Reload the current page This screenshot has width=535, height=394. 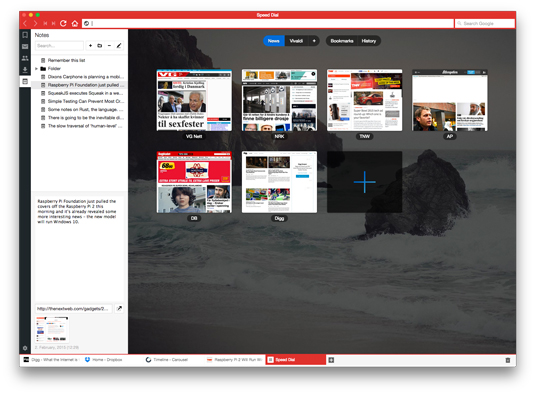coord(63,23)
